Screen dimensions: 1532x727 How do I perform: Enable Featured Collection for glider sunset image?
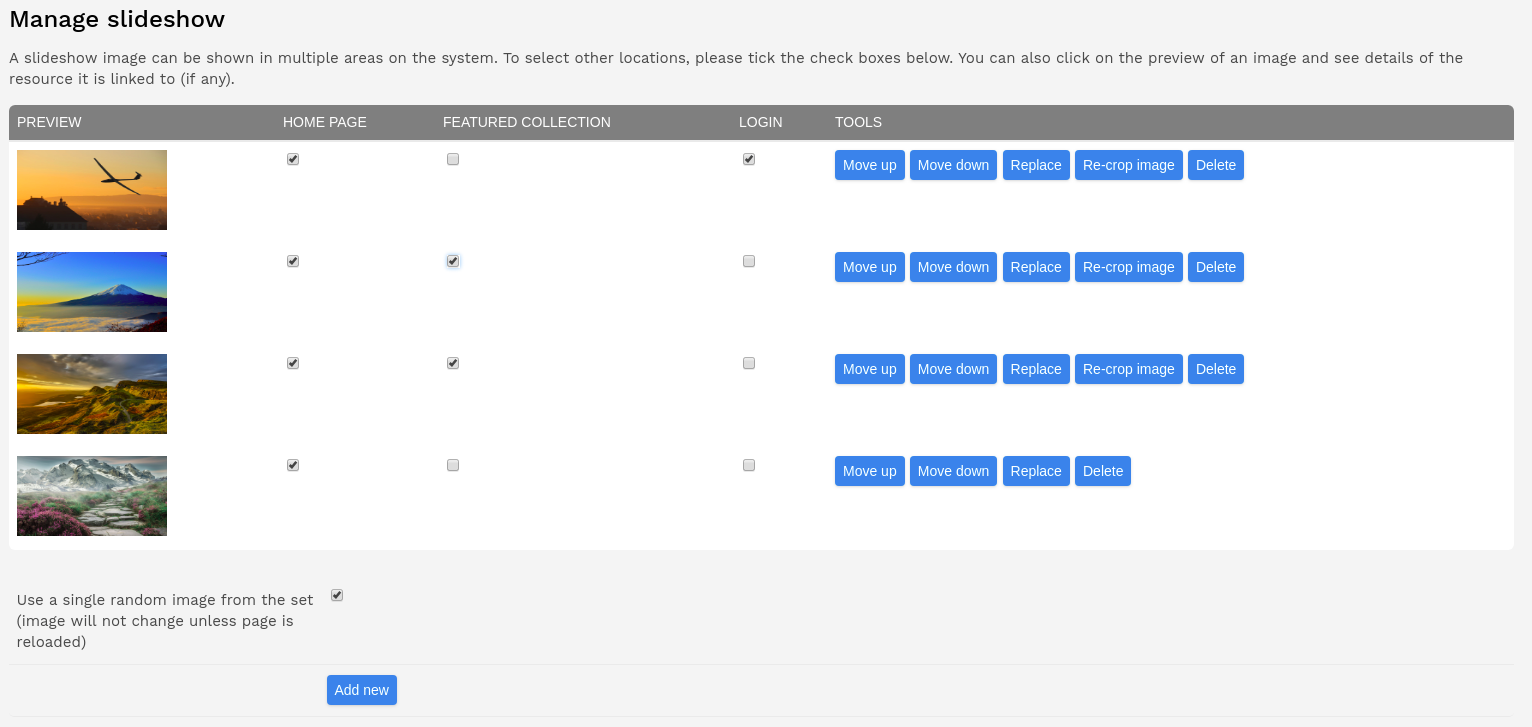click(453, 159)
